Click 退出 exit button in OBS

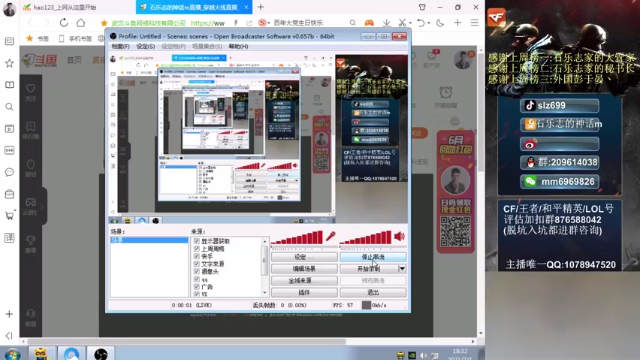click(373, 292)
